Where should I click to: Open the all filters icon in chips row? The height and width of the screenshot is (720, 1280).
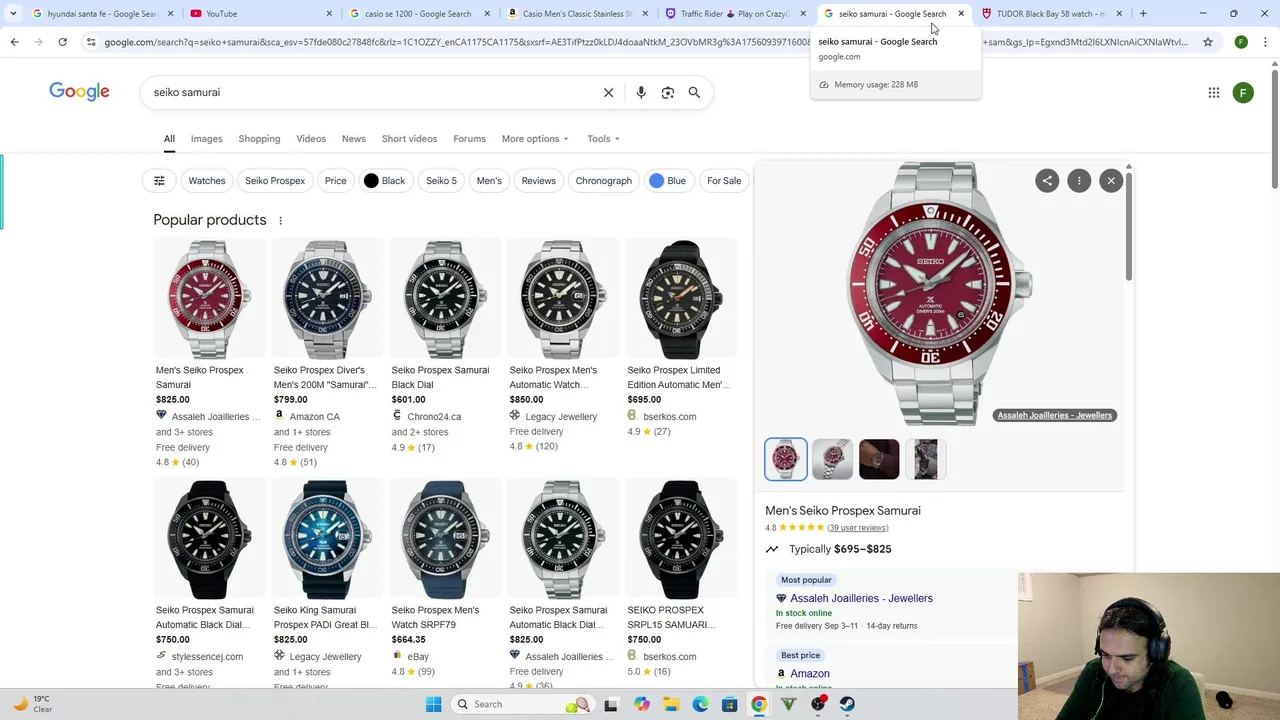159,181
